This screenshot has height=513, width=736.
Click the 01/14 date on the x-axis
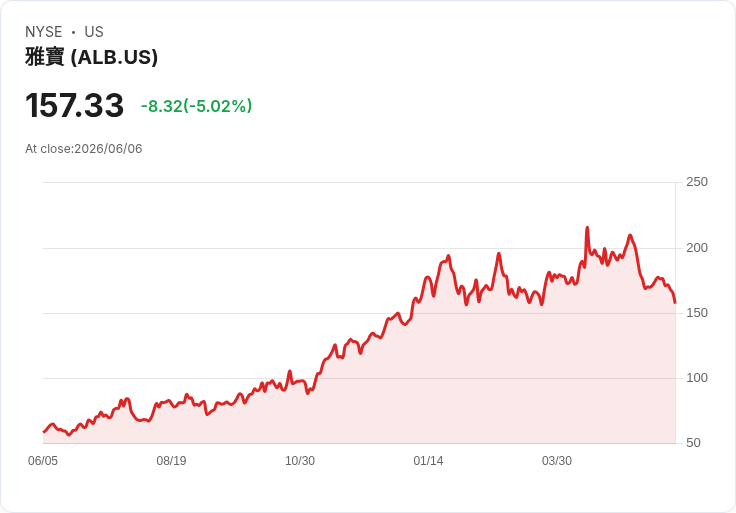428,461
